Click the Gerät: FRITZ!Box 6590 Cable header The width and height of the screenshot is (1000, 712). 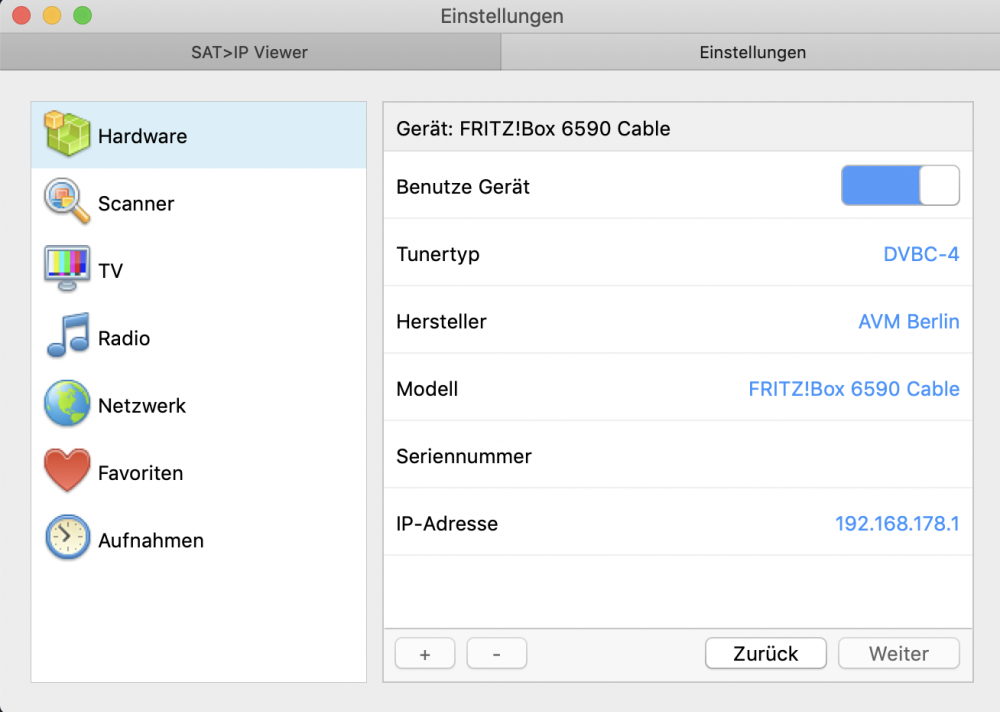tap(533, 129)
